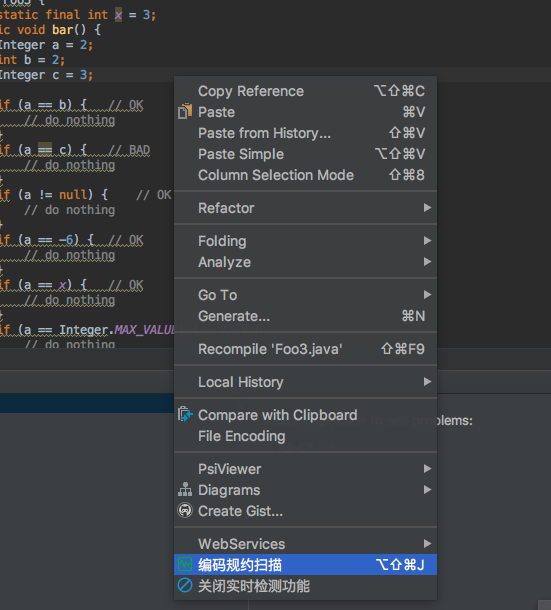Select Generate... from context menu
551x610 pixels.
[305, 316]
